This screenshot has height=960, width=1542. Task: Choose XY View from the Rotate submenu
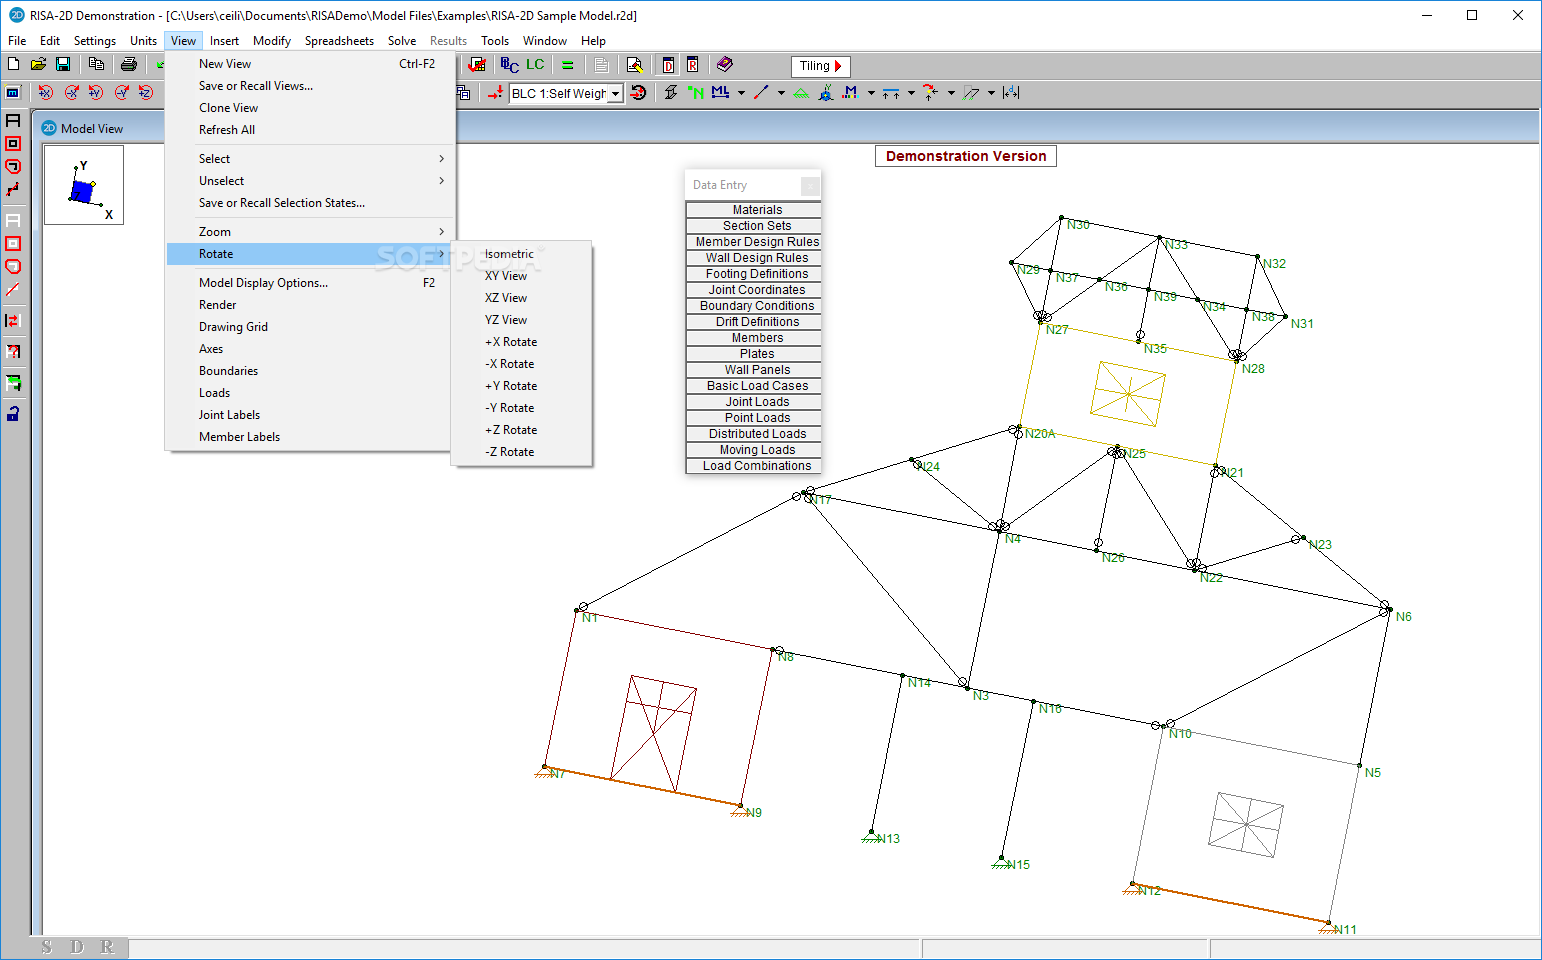tap(522, 276)
